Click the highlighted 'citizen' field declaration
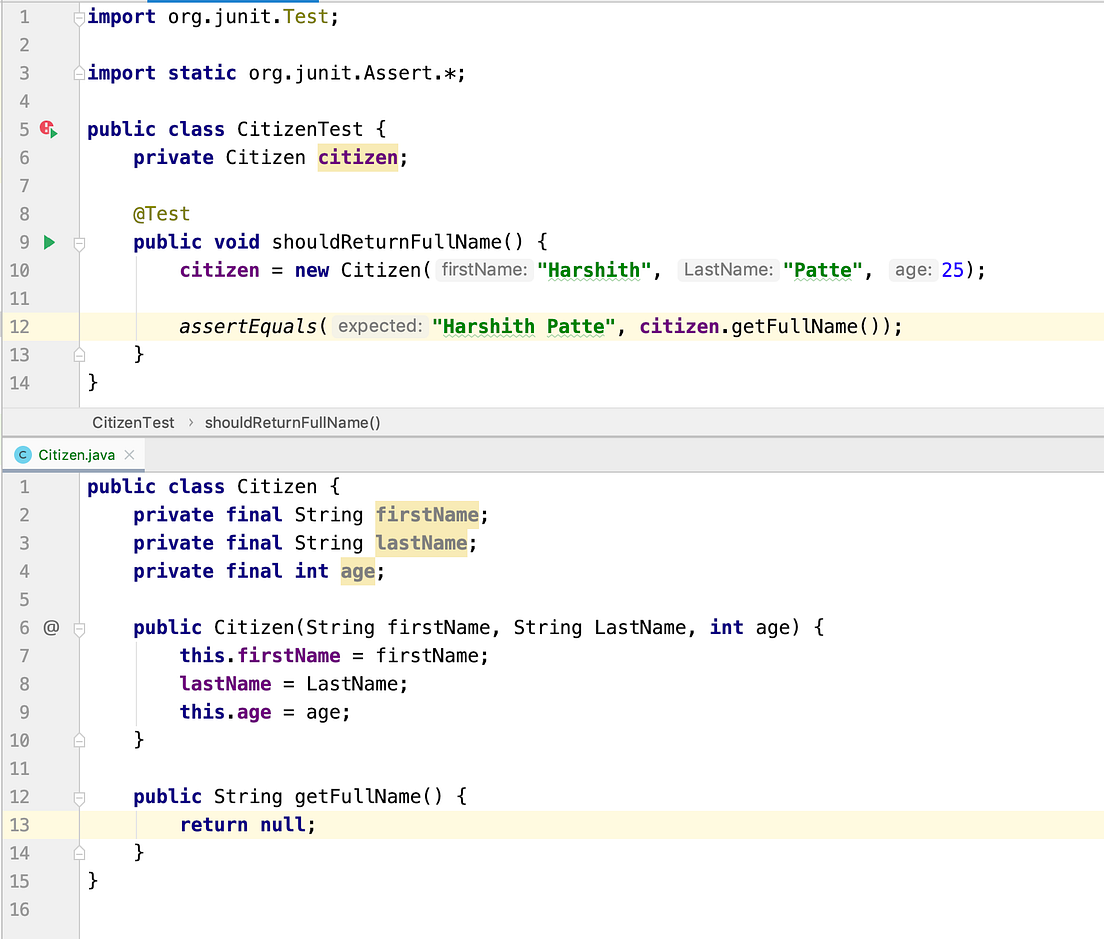 click(x=356, y=157)
